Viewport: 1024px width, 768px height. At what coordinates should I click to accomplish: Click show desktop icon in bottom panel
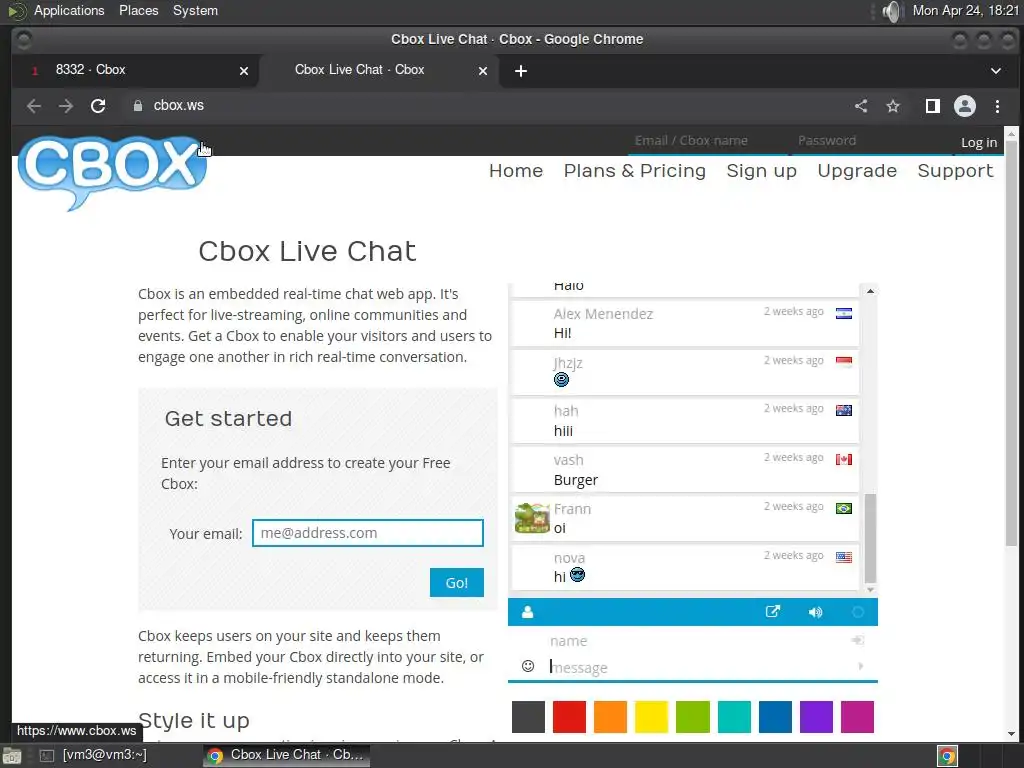pyautogui.click(x=11, y=756)
